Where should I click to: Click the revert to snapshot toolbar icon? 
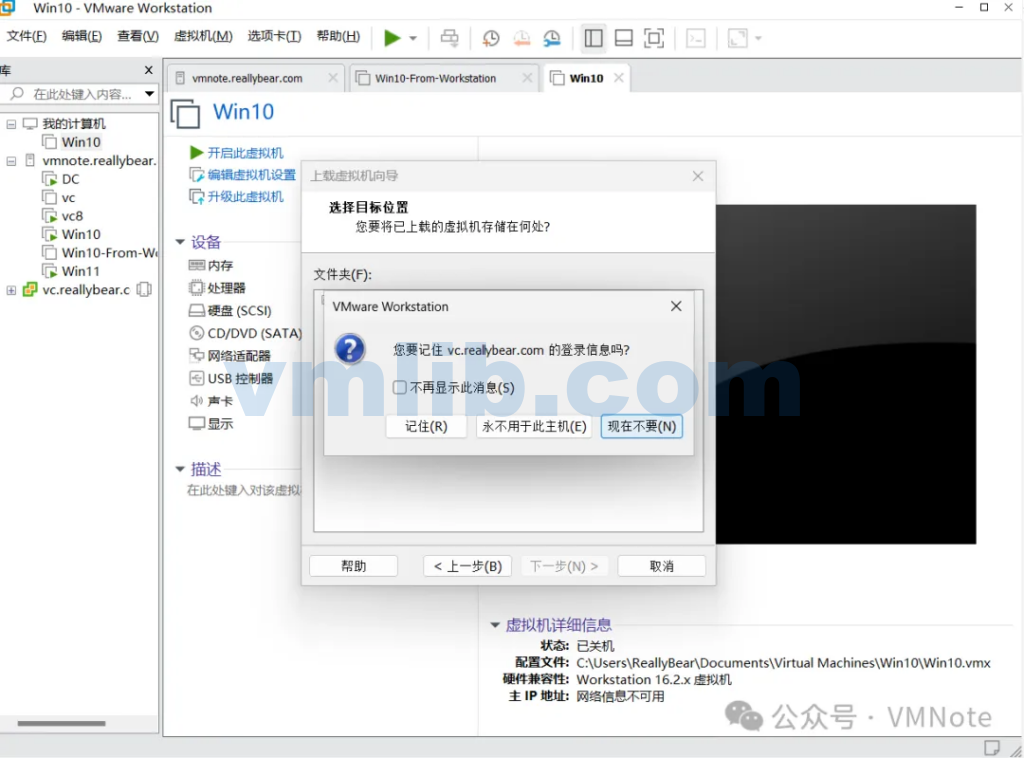coord(521,38)
